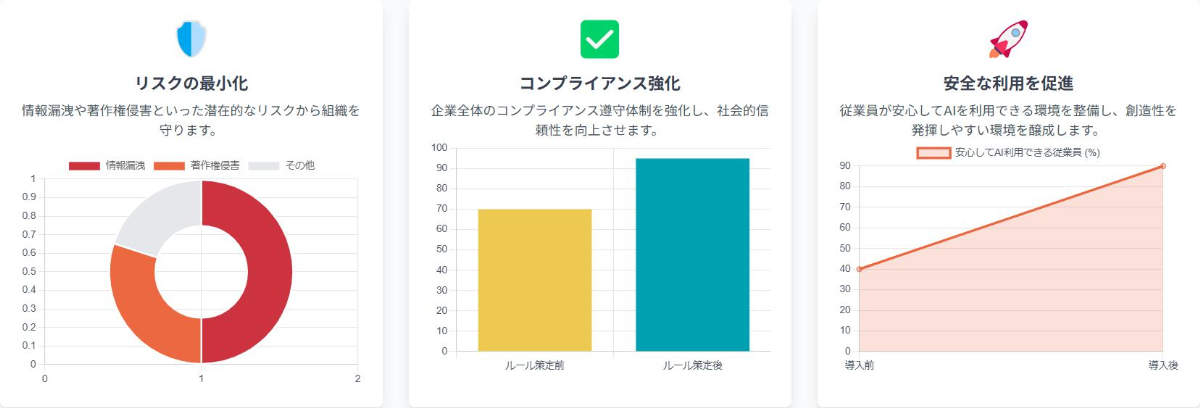Click the yellow ルール策定前 bar
1200x408 pixels.
[x=535, y=280]
